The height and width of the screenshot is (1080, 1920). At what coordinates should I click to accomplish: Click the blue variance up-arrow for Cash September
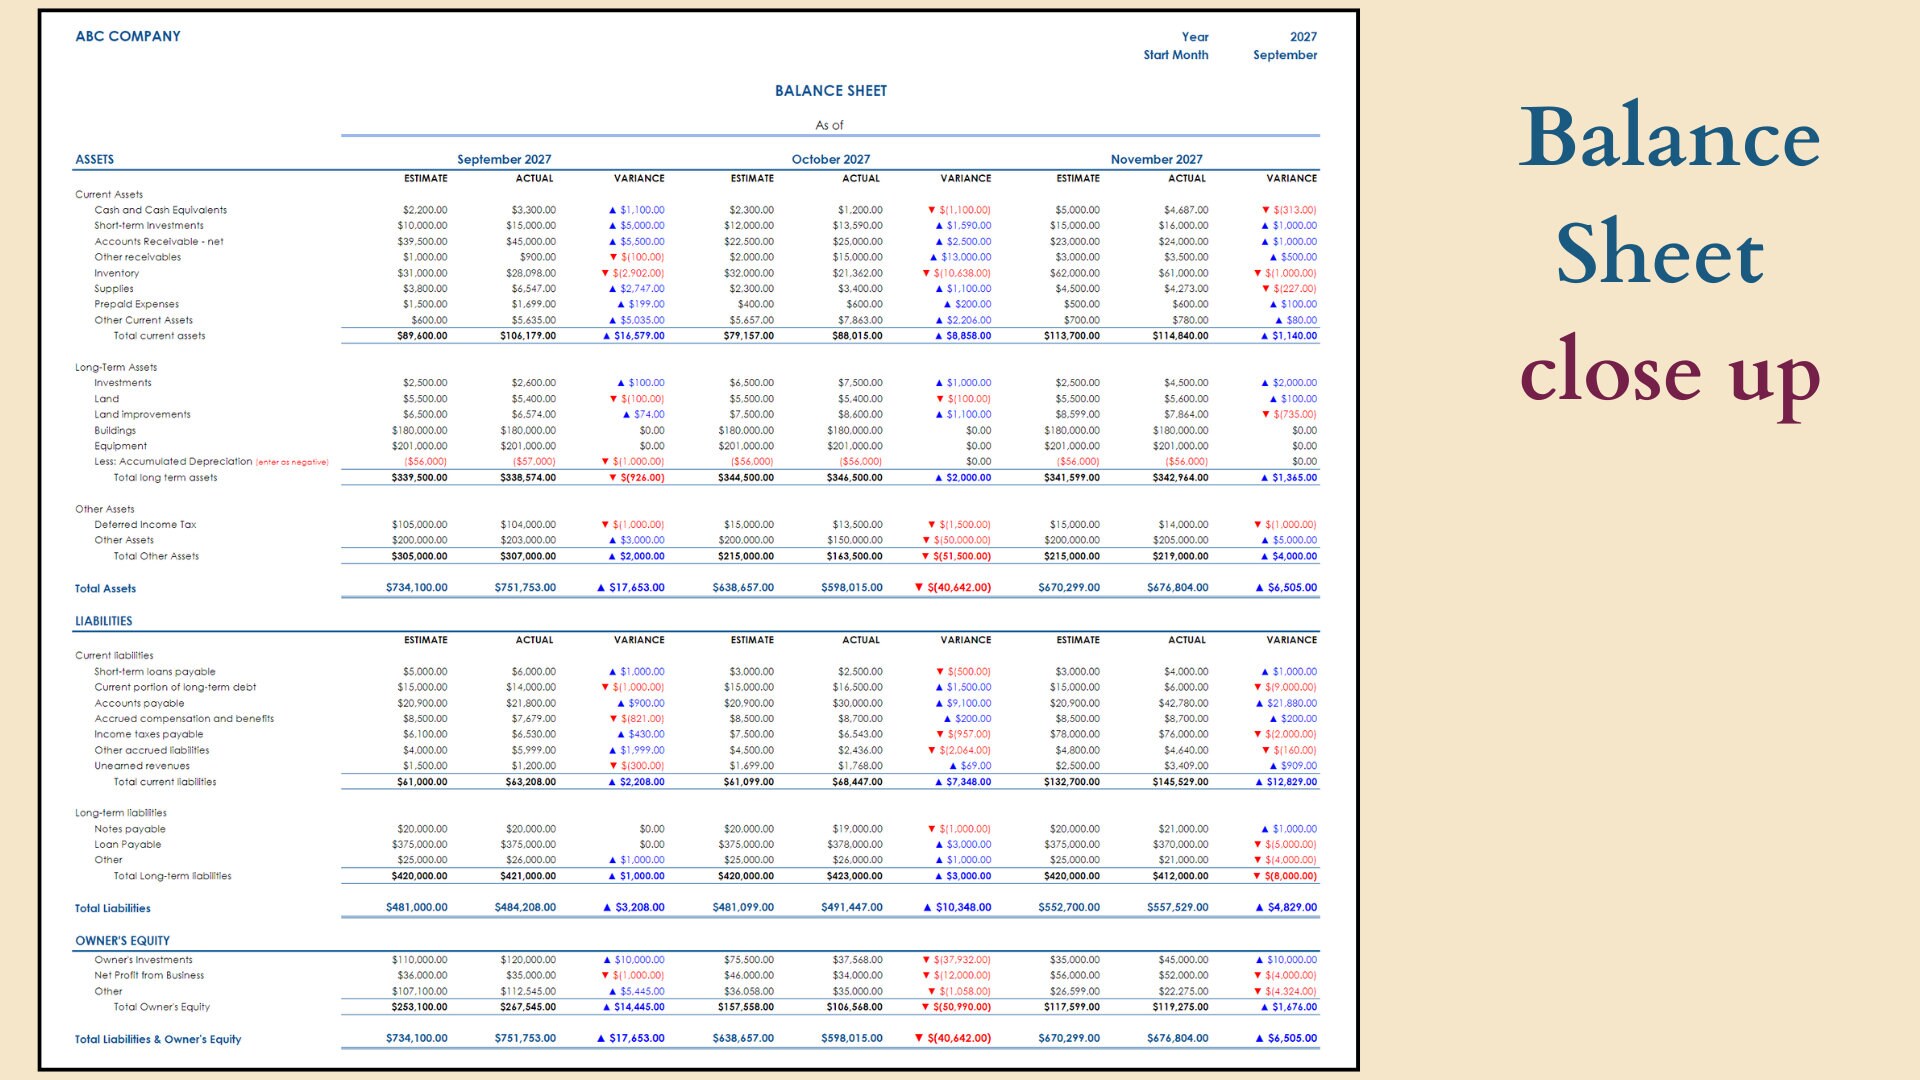(x=614, y=210)
